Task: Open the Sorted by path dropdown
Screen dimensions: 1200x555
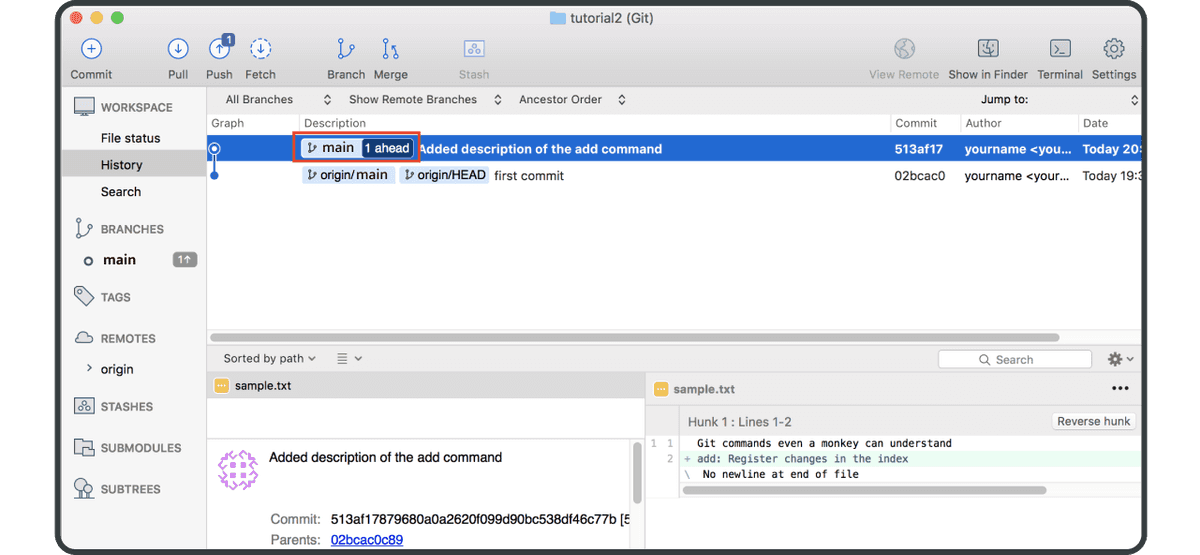Action: pos(269,358)
